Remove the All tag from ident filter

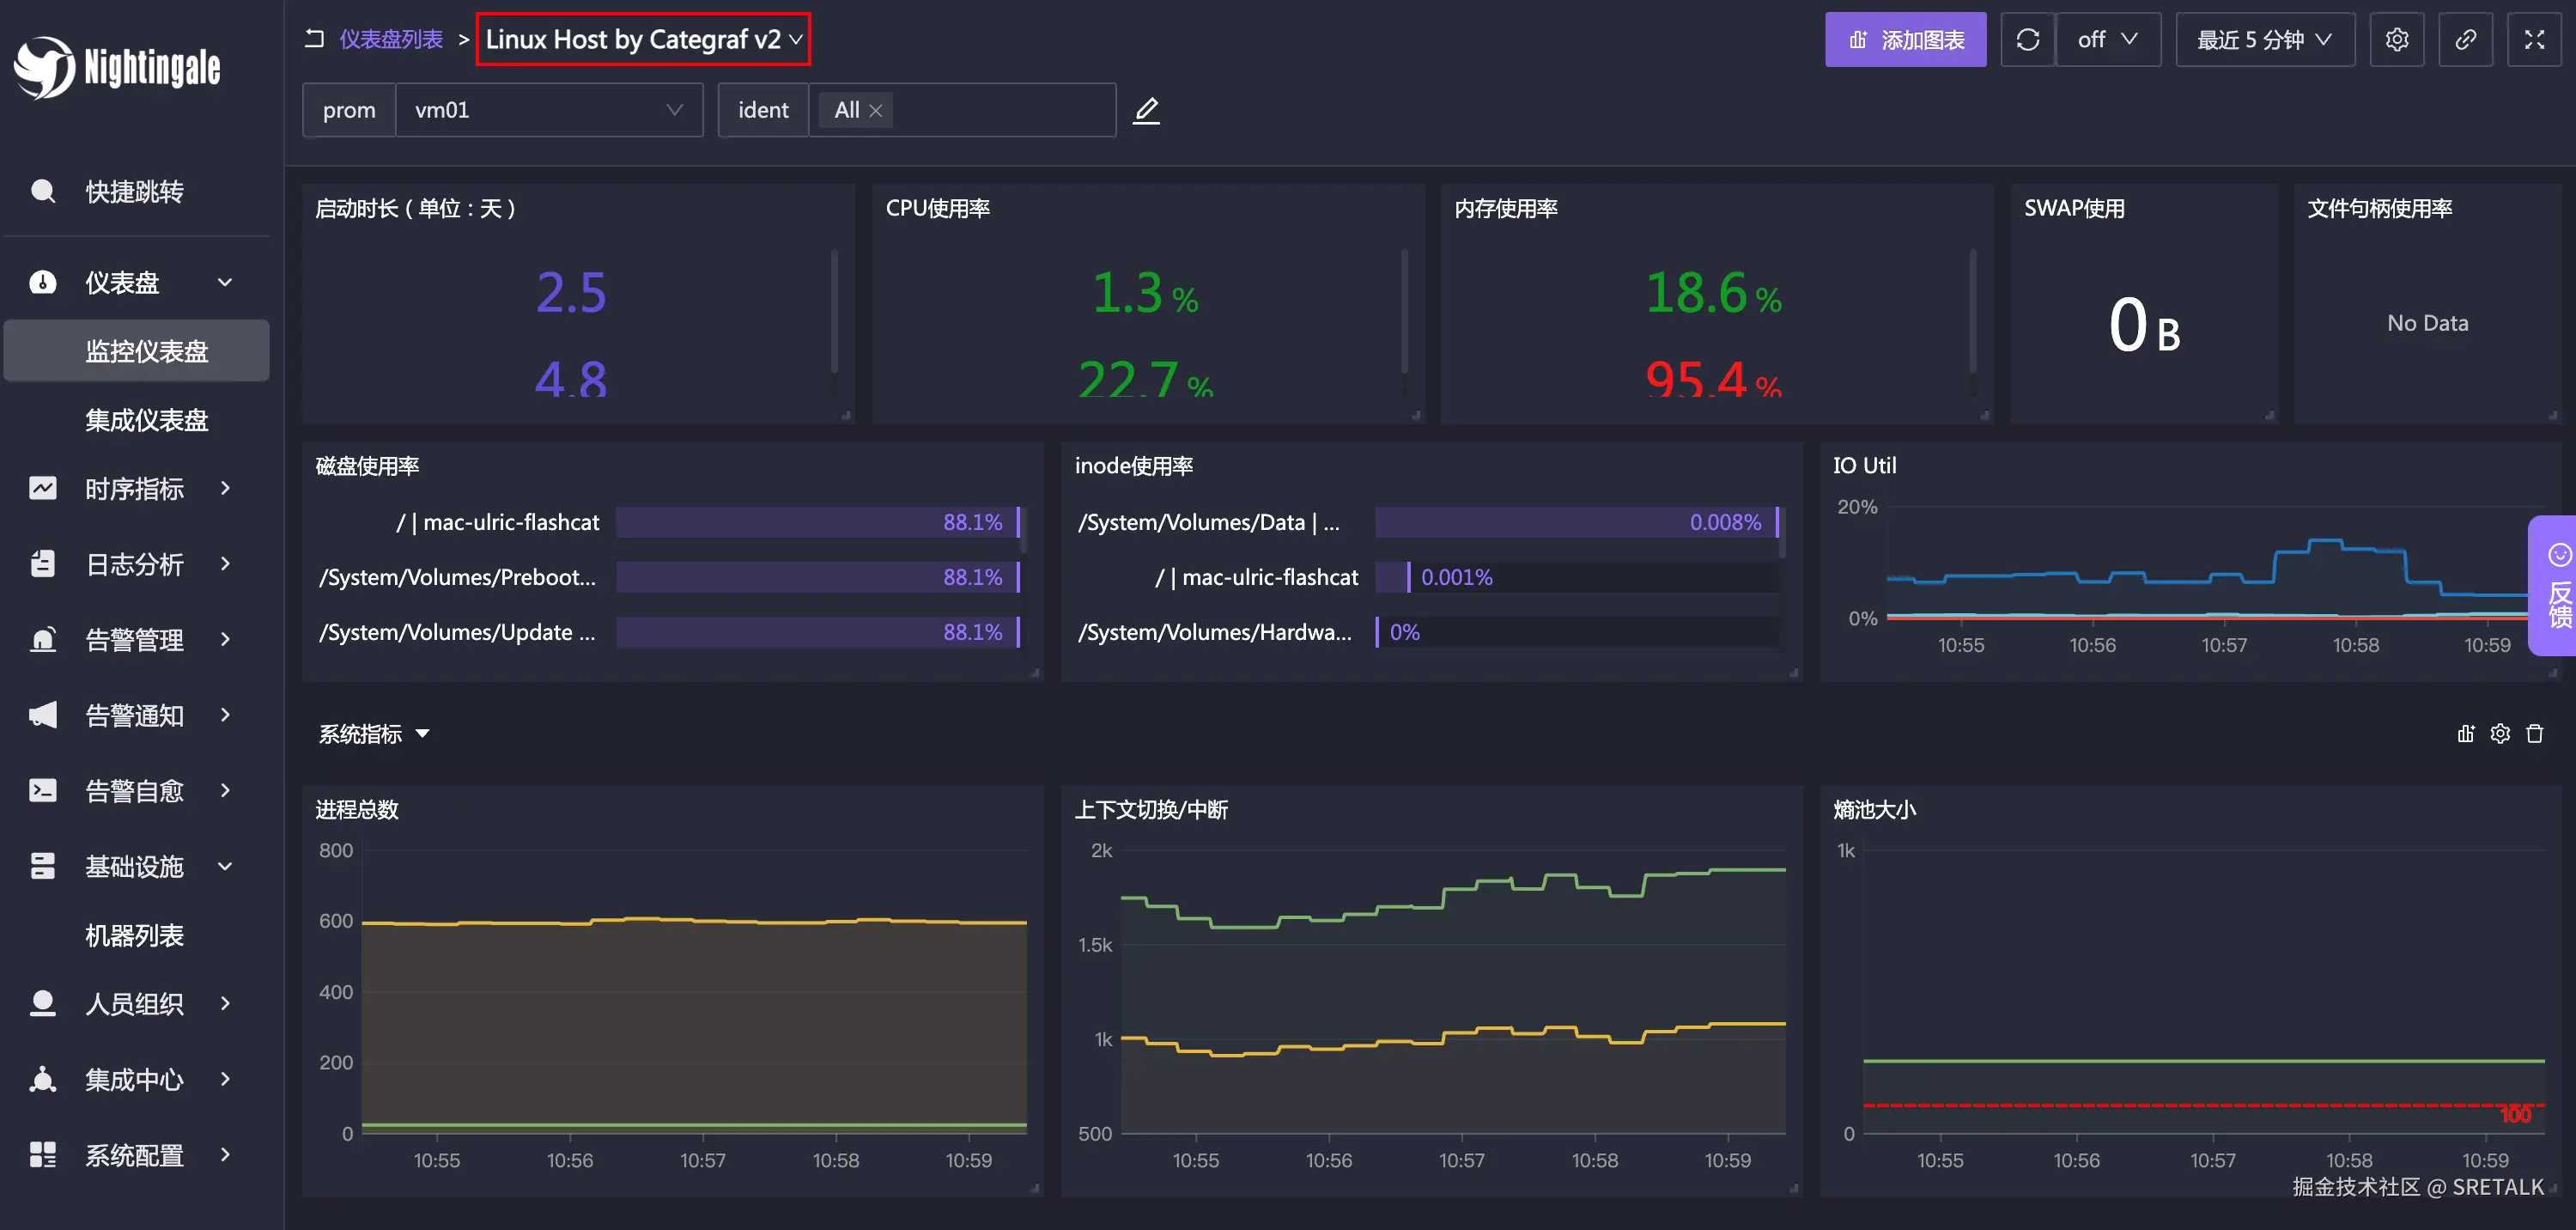[876, 111]
